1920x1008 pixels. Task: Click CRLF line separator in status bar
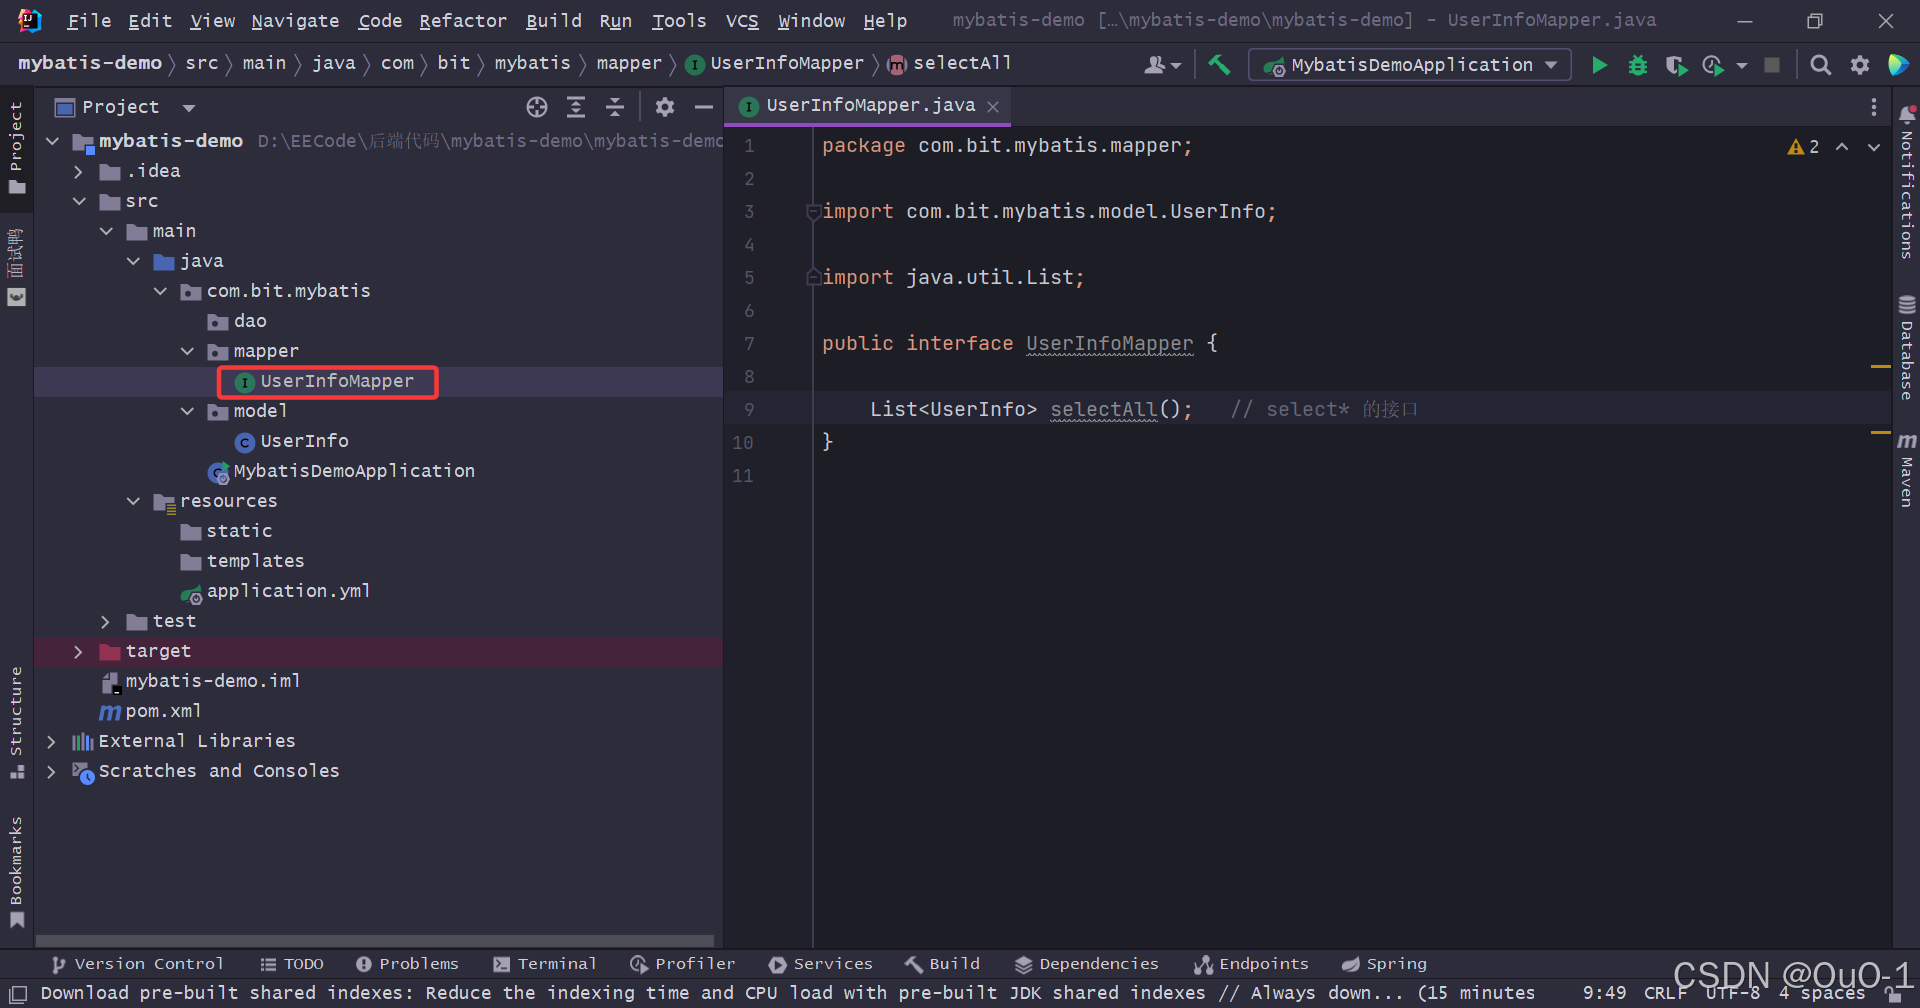click(1664, 993)
